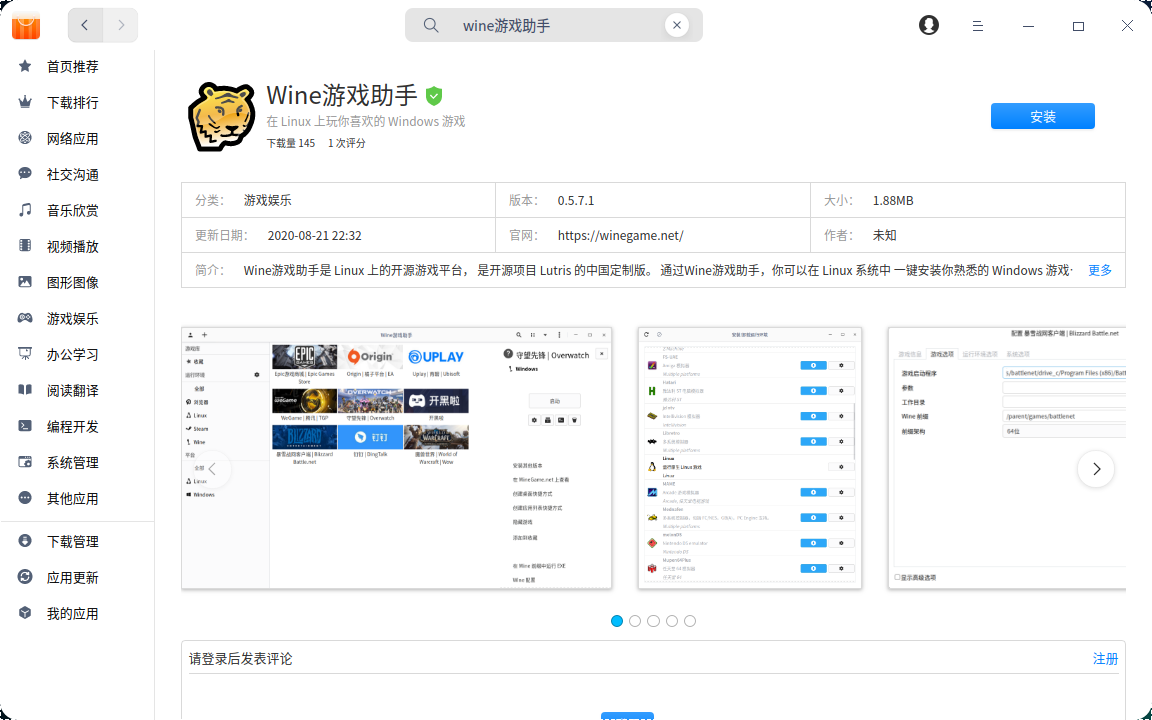This screenshot has width=1152, height=720.
Task: Select the third carousel page dot
Action: point(653,621)
